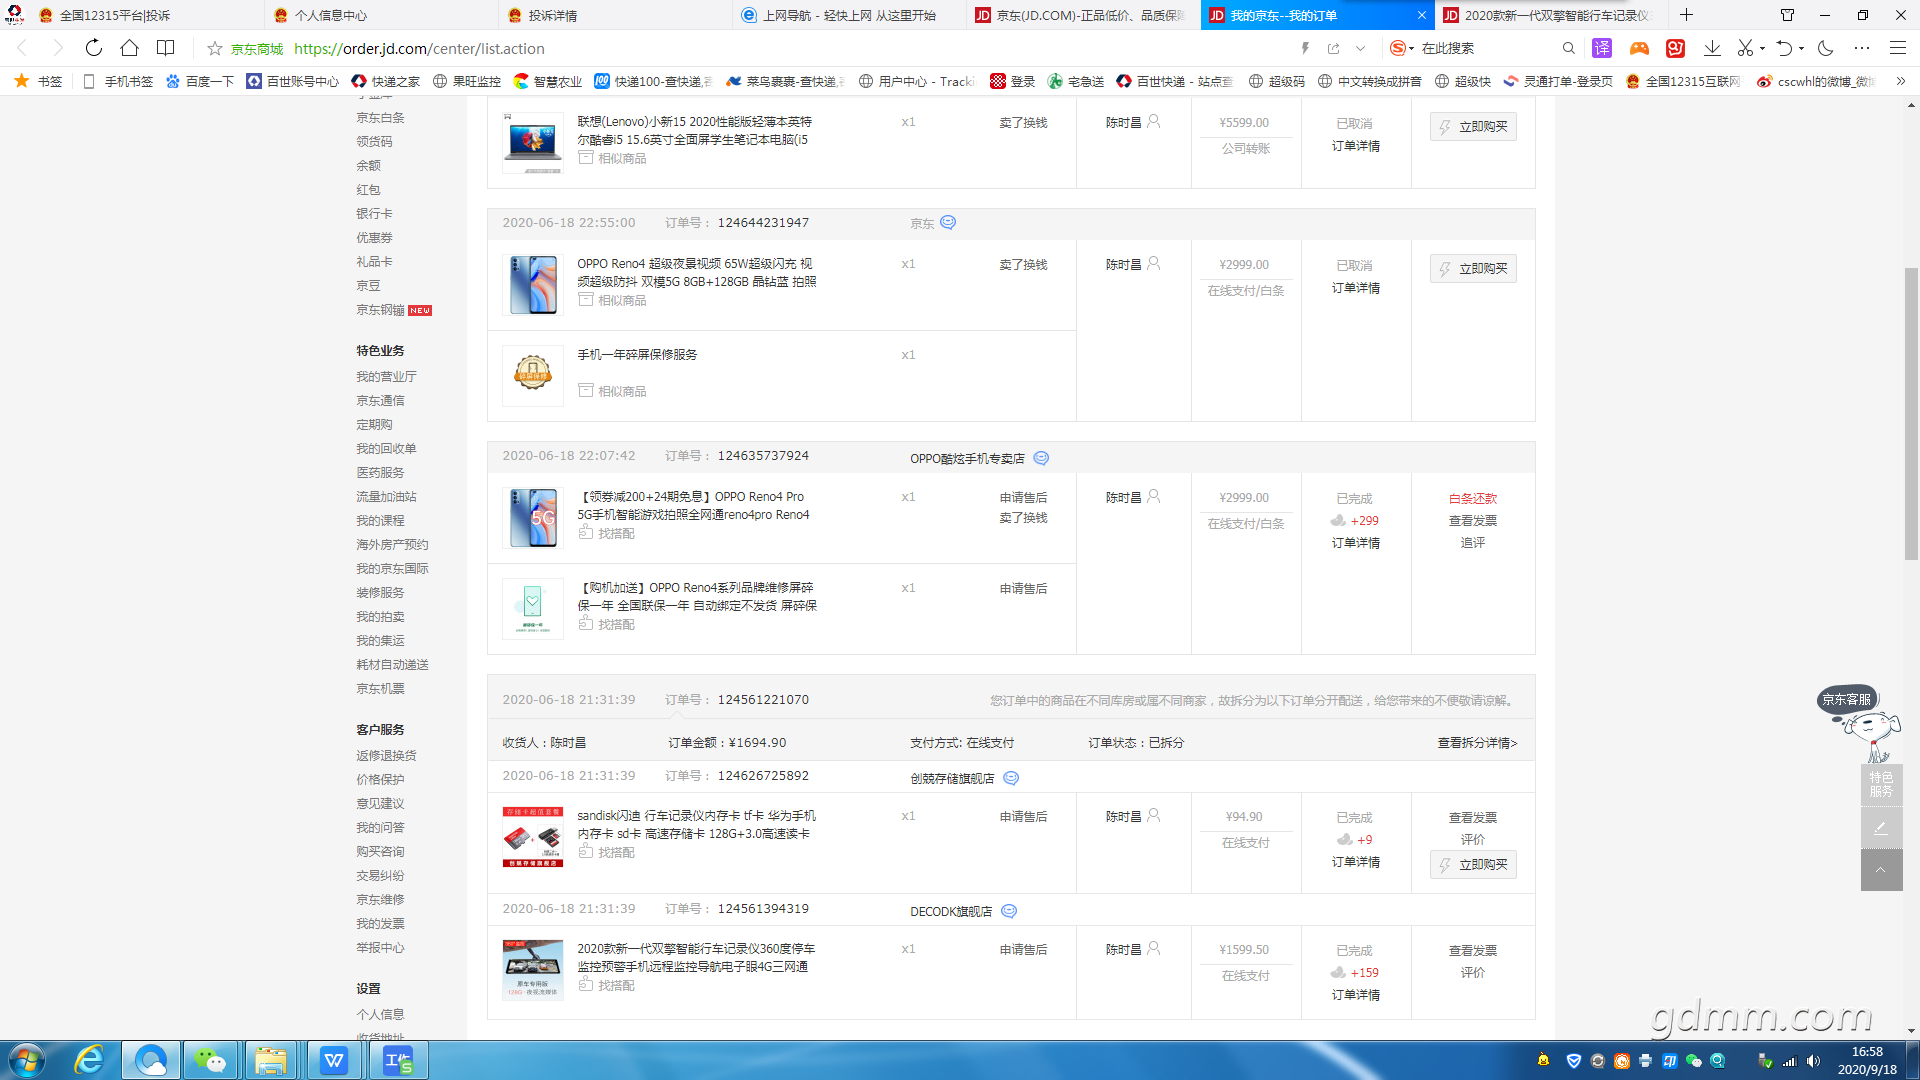Click the search magnifier icon
The width and height of the screenshot is (1920, 1080).
coord(1568,48)
